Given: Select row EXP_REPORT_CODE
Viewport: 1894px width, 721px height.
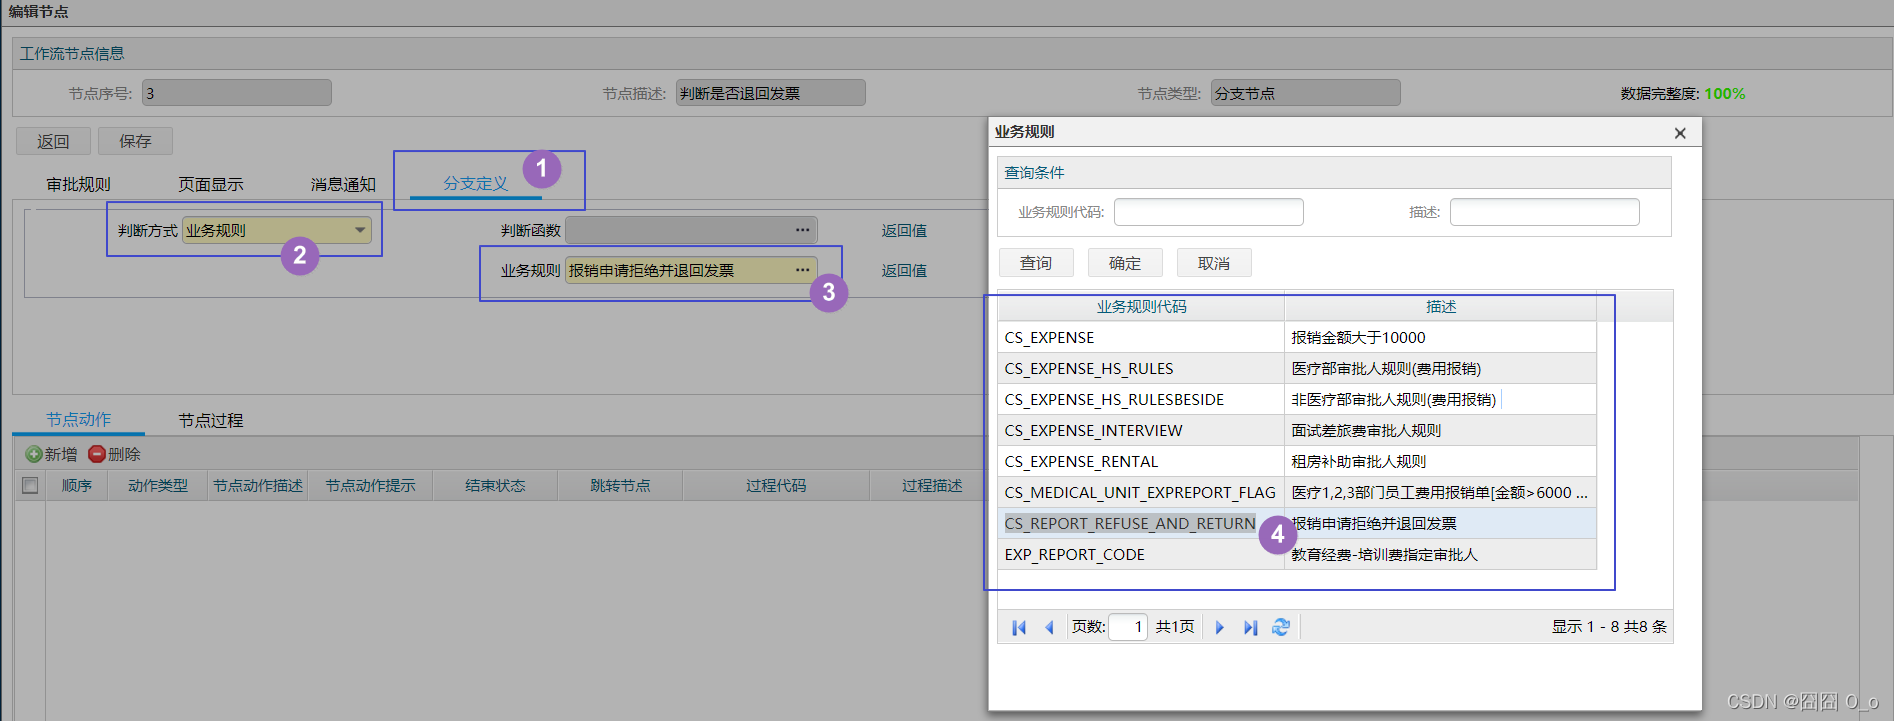Looking at the screenshot, I should (1297, 554).
